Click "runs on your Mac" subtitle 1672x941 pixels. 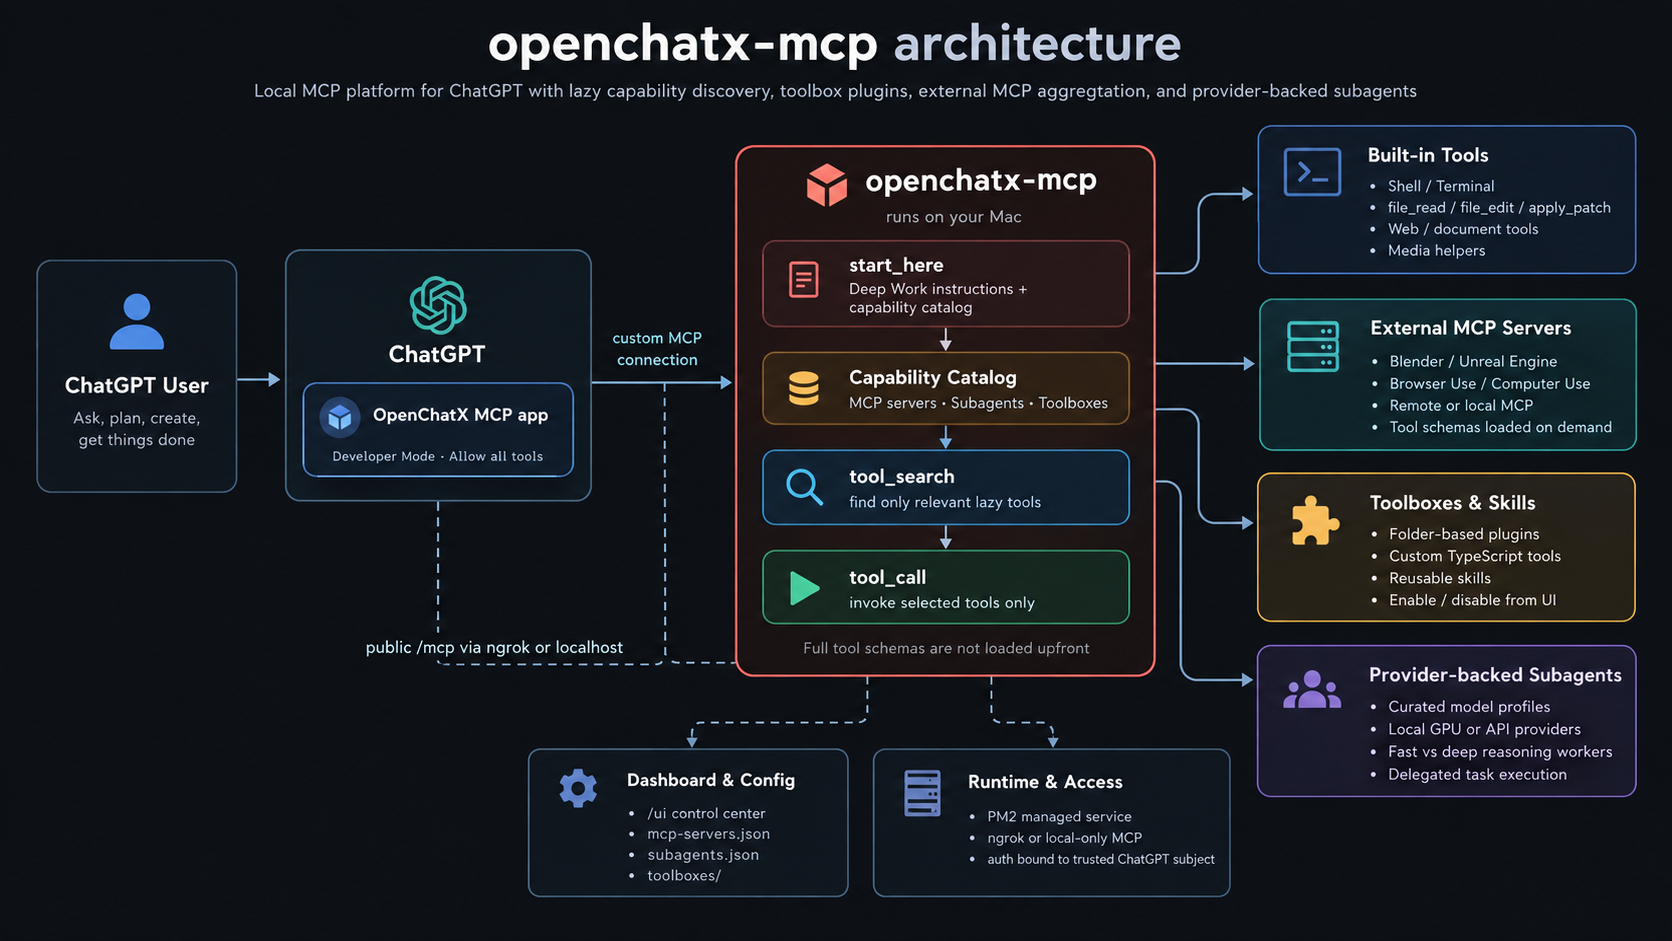[x=953, y=217]
